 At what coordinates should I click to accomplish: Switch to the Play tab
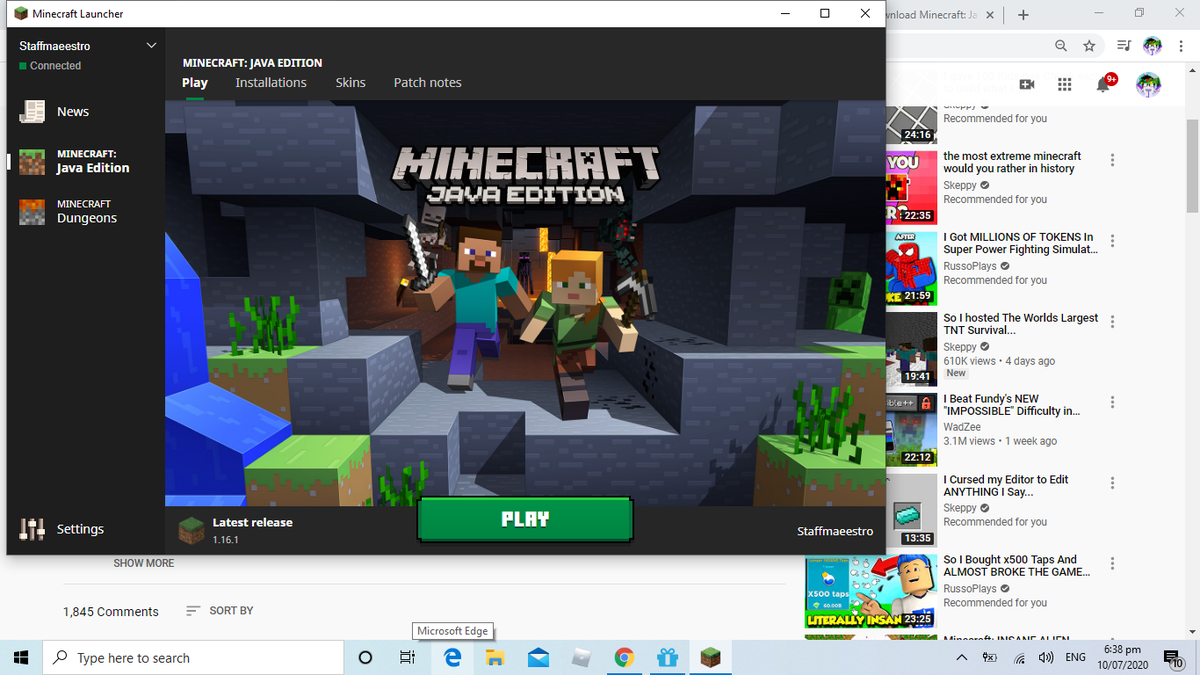pos(195,83)
